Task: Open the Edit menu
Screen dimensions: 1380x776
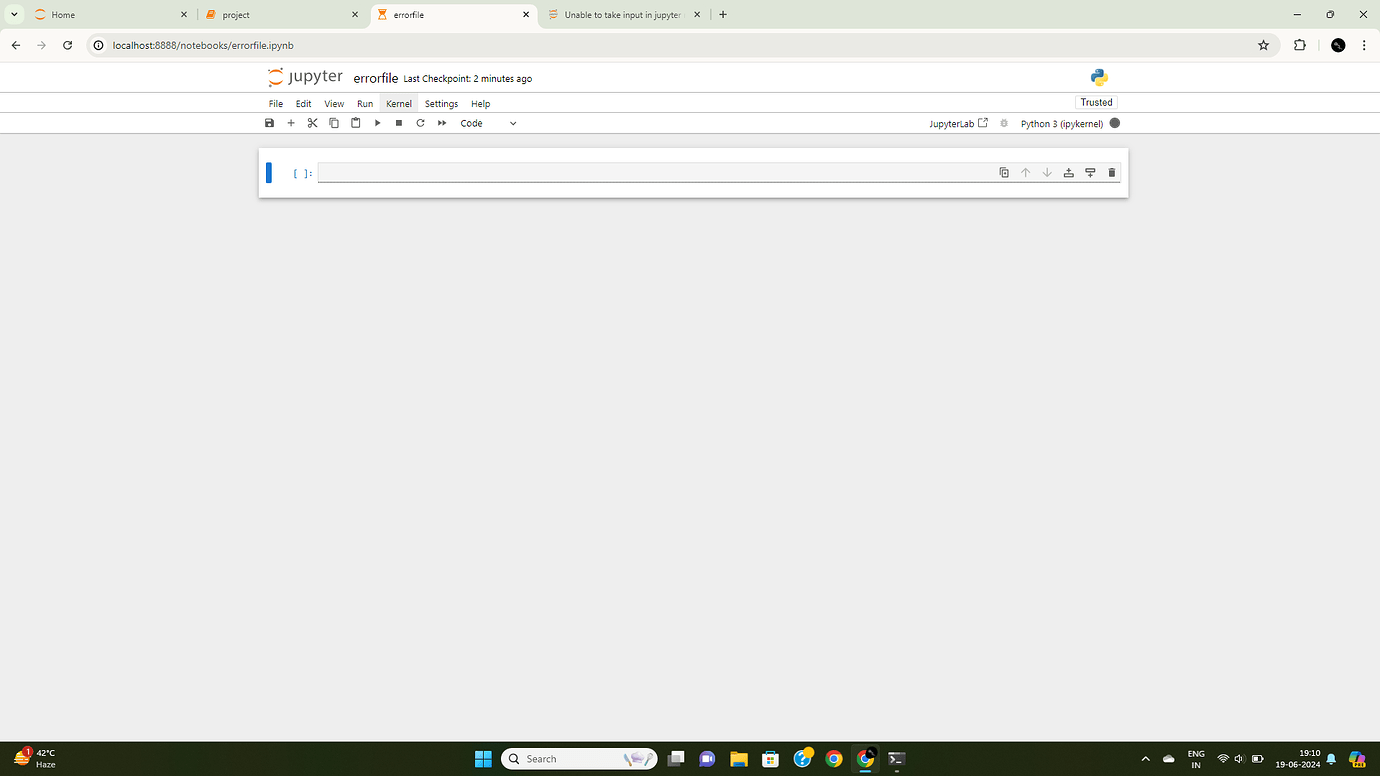Action: click(303, 104)
